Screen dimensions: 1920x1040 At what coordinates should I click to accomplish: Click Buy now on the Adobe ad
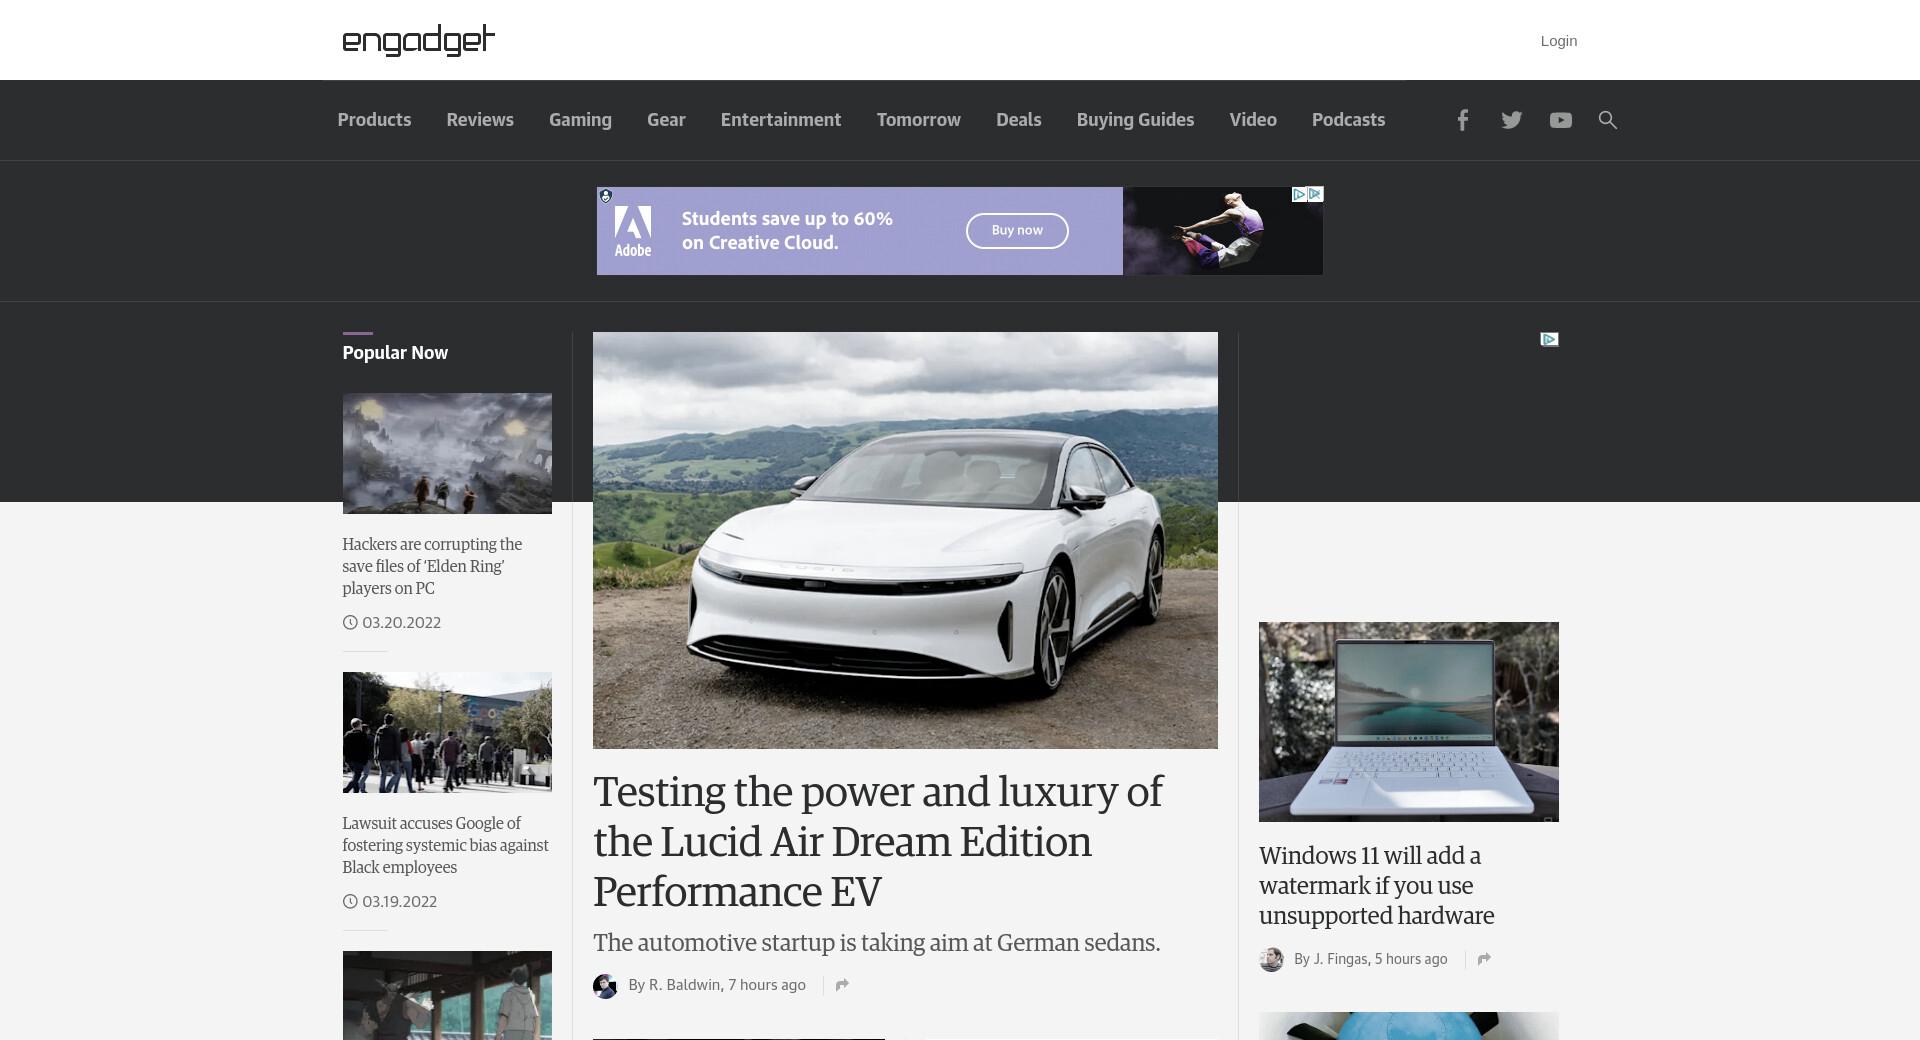coord(1017,231)
